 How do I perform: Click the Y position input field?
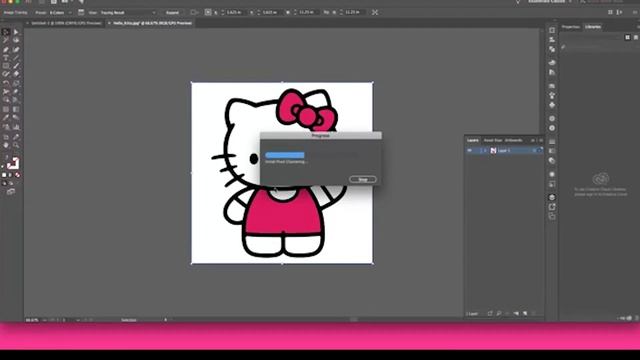270,13
